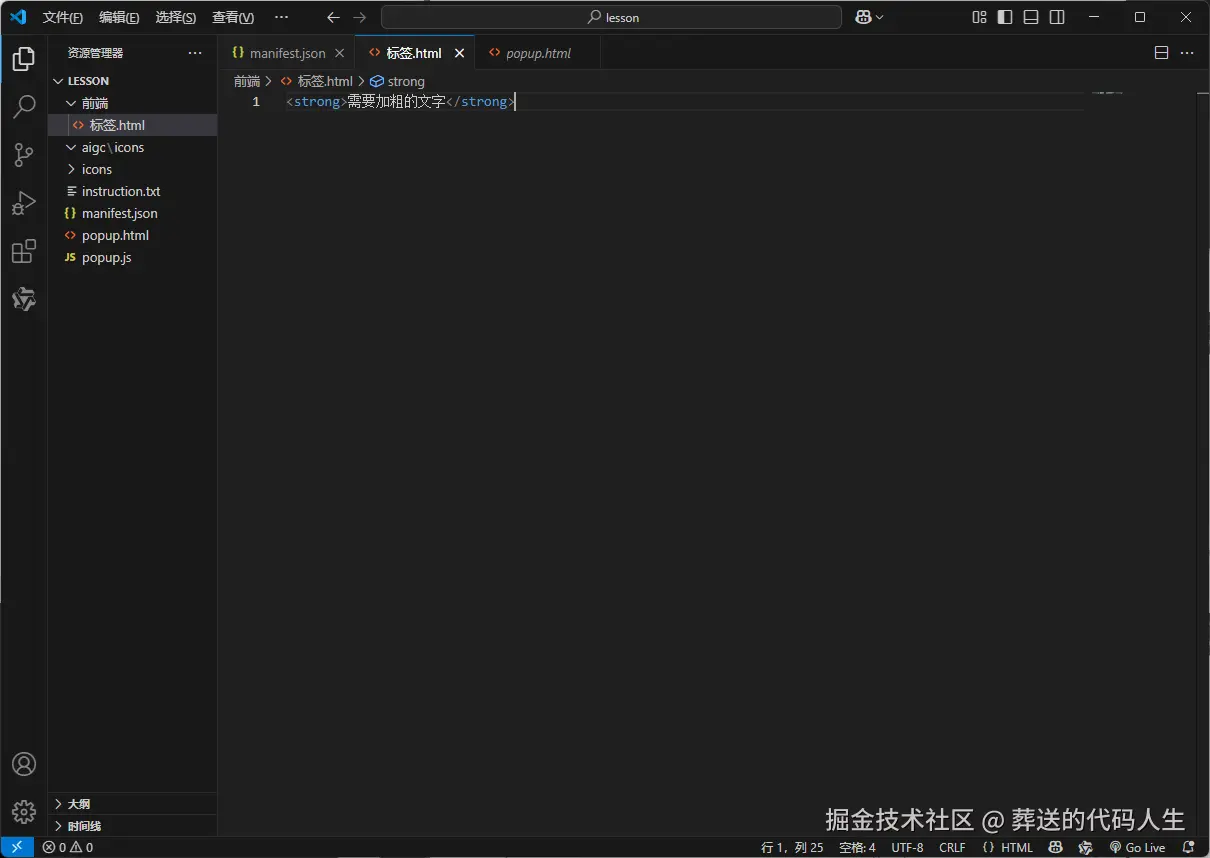The height and width of the screenshot is (858, 1210).
Task: Open the Explorer view in activity bar
Action: 24,59
